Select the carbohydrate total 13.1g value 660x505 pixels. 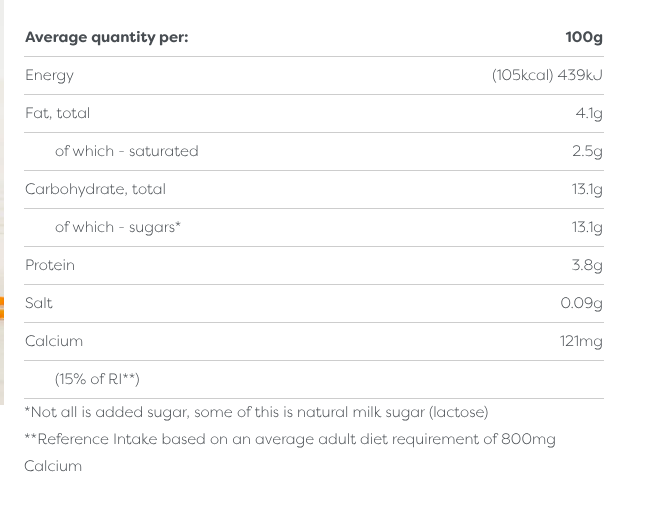click(x=587, y=190)
